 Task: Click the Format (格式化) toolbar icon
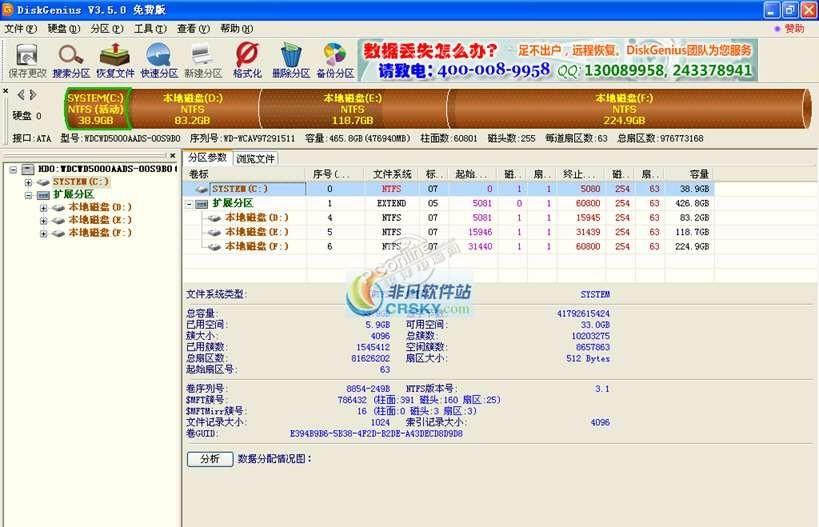[x=247, y=61]
